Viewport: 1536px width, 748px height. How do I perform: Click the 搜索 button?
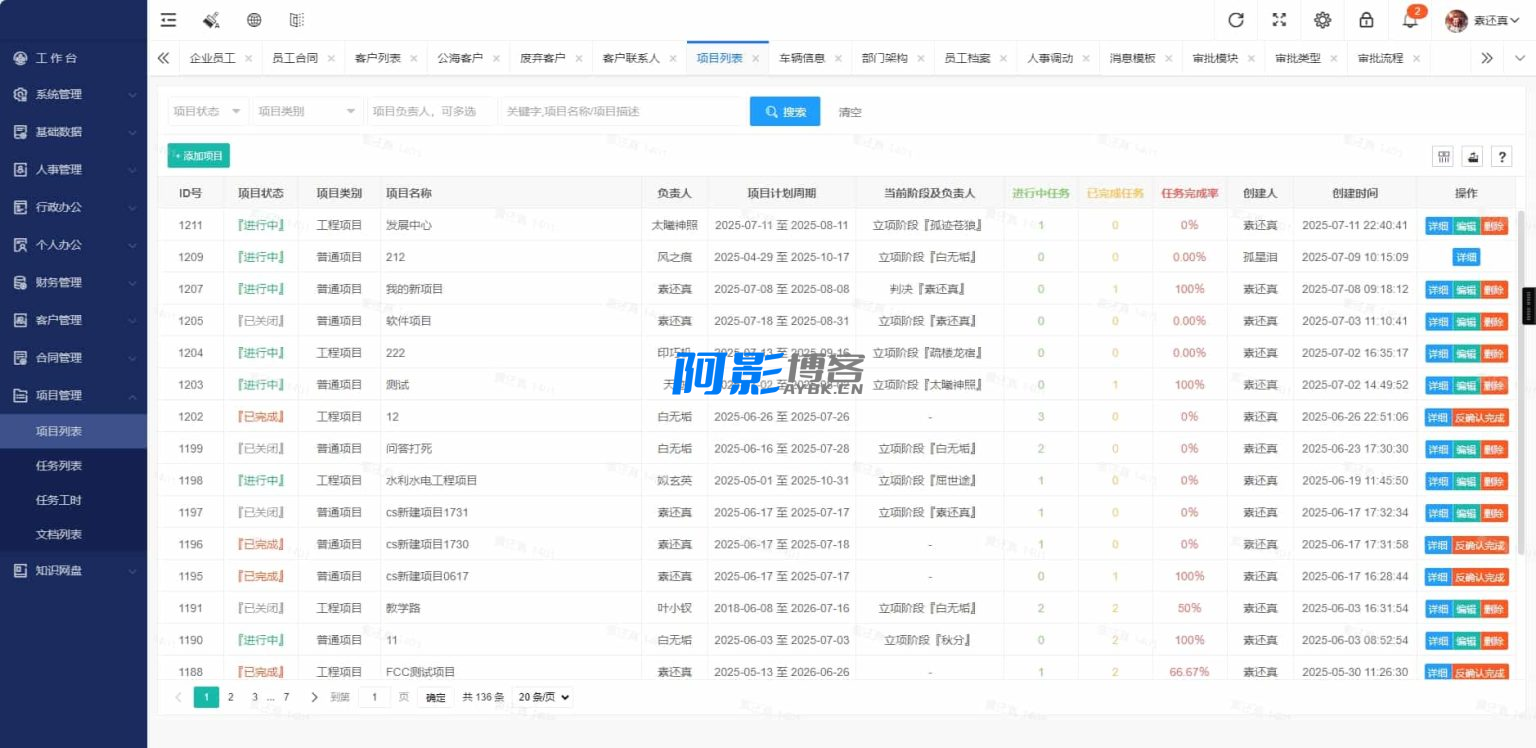click(x=785, y=112)
